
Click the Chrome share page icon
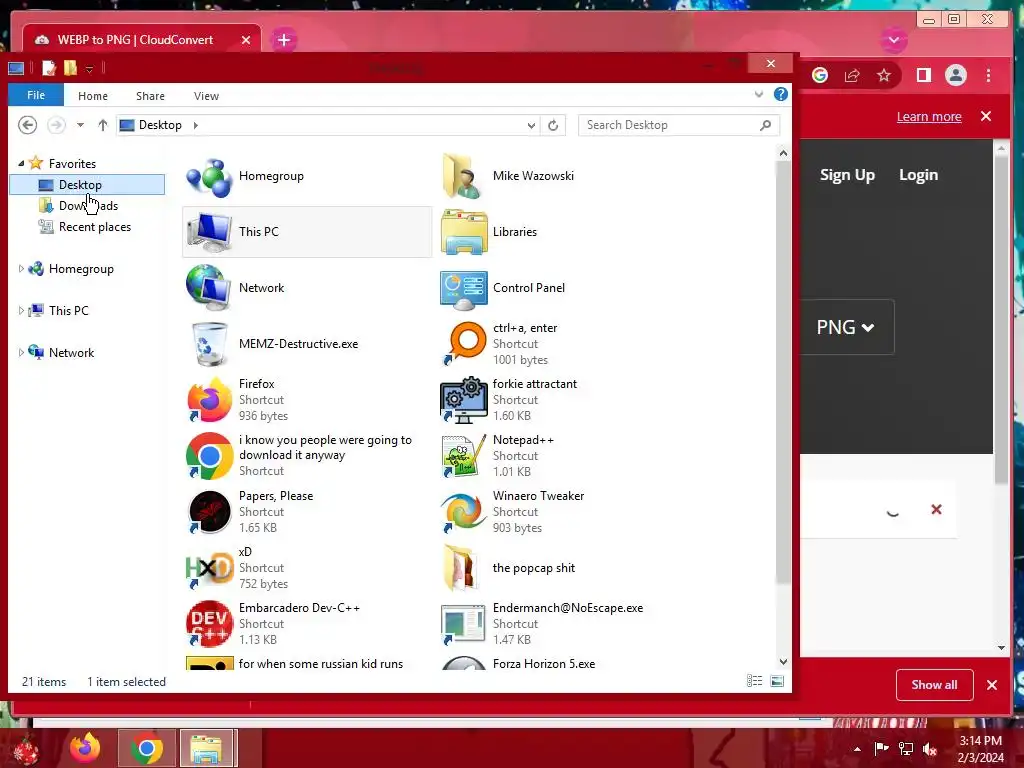852,75
